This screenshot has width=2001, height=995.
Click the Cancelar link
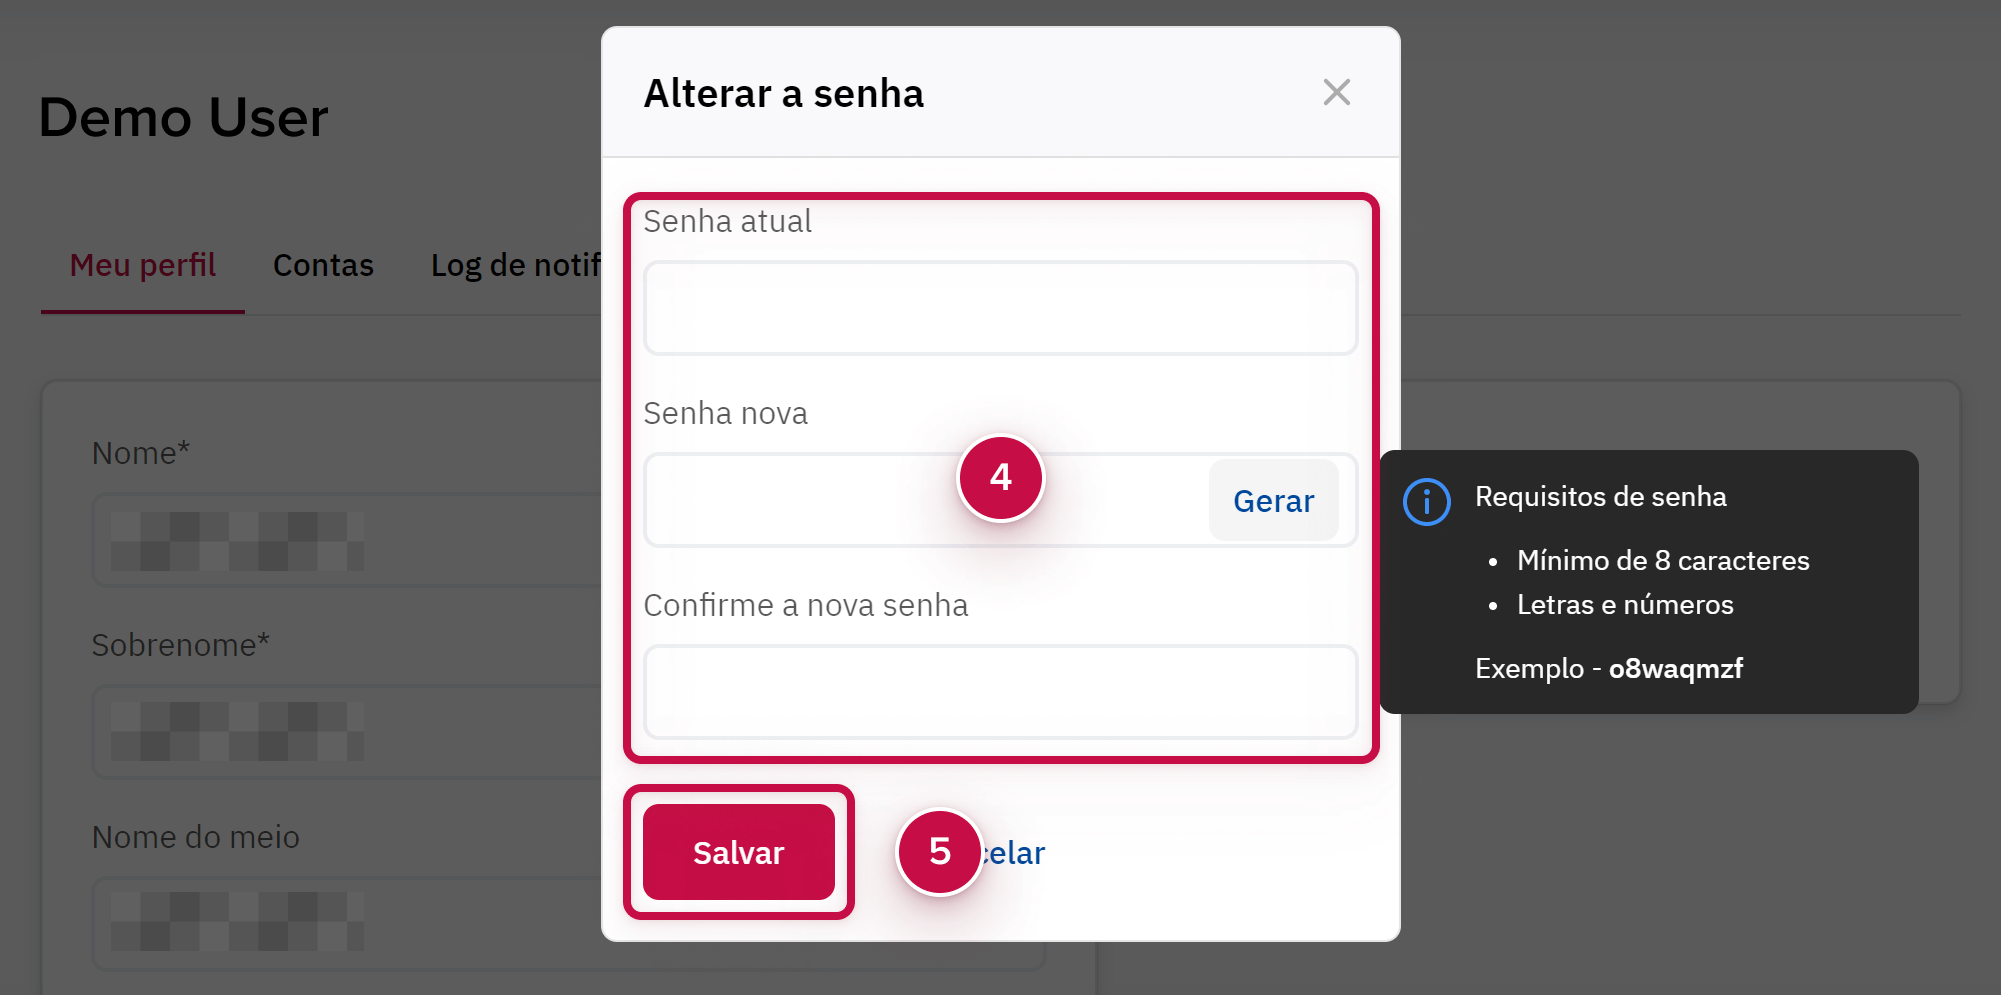pyautogui.click(x=1018, y=853)
